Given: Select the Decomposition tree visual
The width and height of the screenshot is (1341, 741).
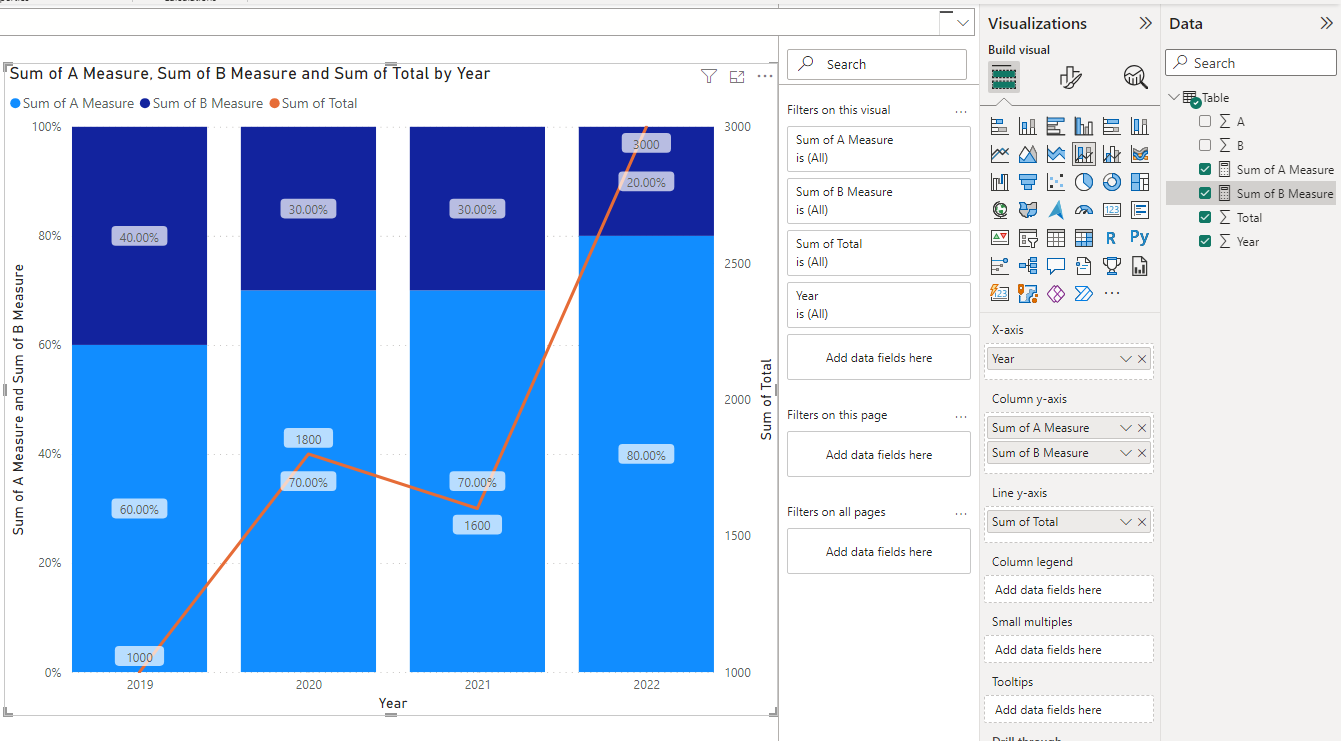Looking at the screenshot, I should (x=1028, y=266).
